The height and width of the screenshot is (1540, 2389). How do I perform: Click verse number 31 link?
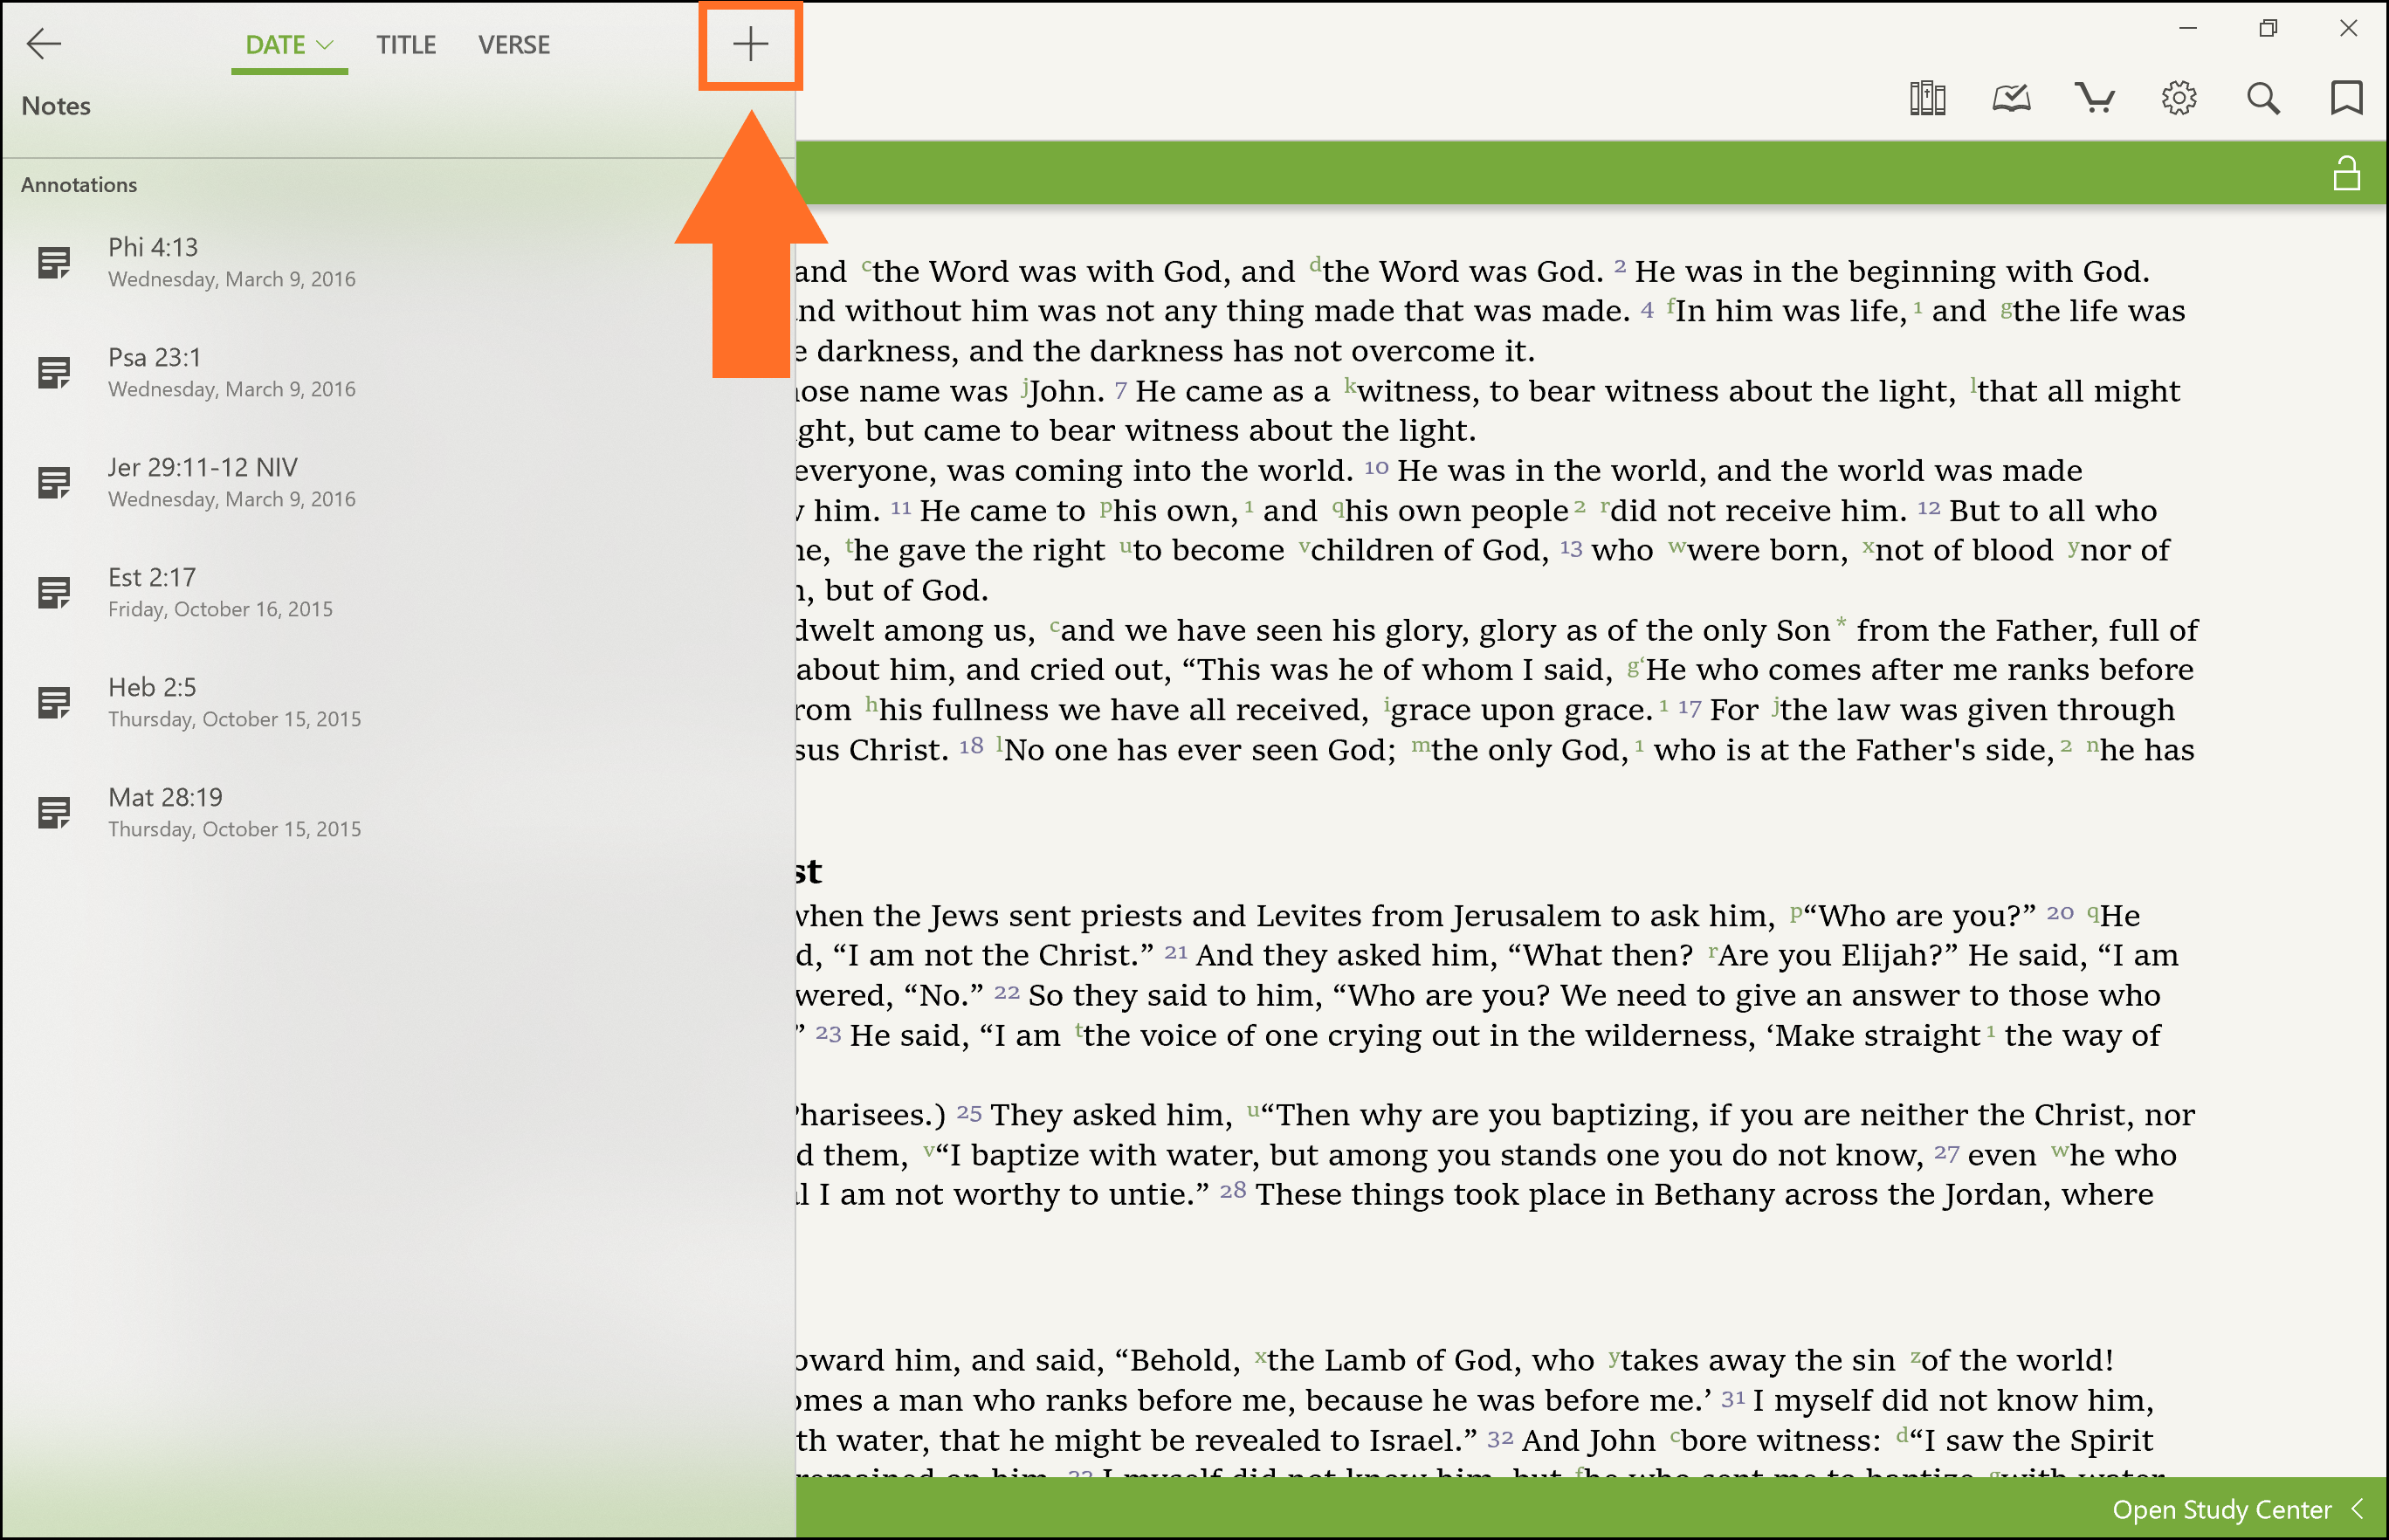pos(1733,1399)
